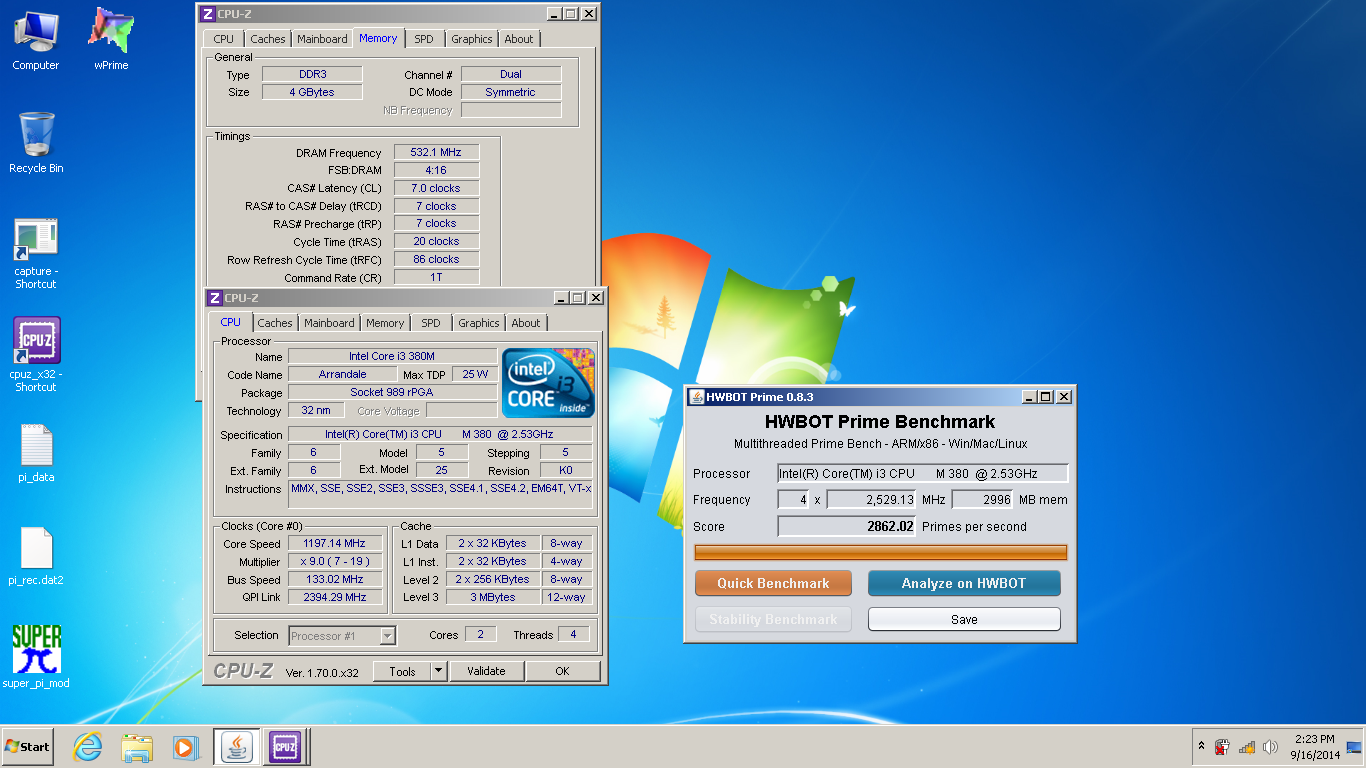Open Internet Explorer from the taskbar
Viewport: 1366px width, 768px height.
(x=88, y=747)
